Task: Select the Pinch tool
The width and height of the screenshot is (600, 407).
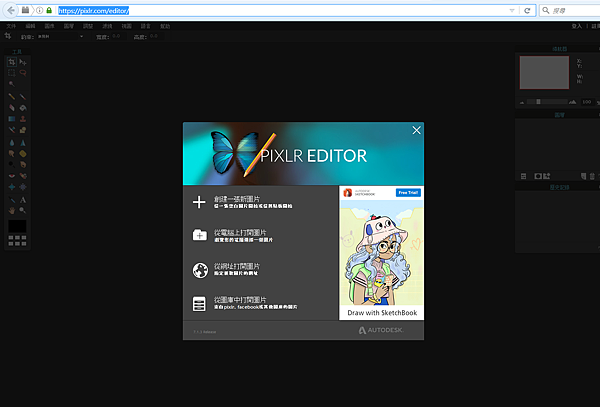Action: click(23, 187)
